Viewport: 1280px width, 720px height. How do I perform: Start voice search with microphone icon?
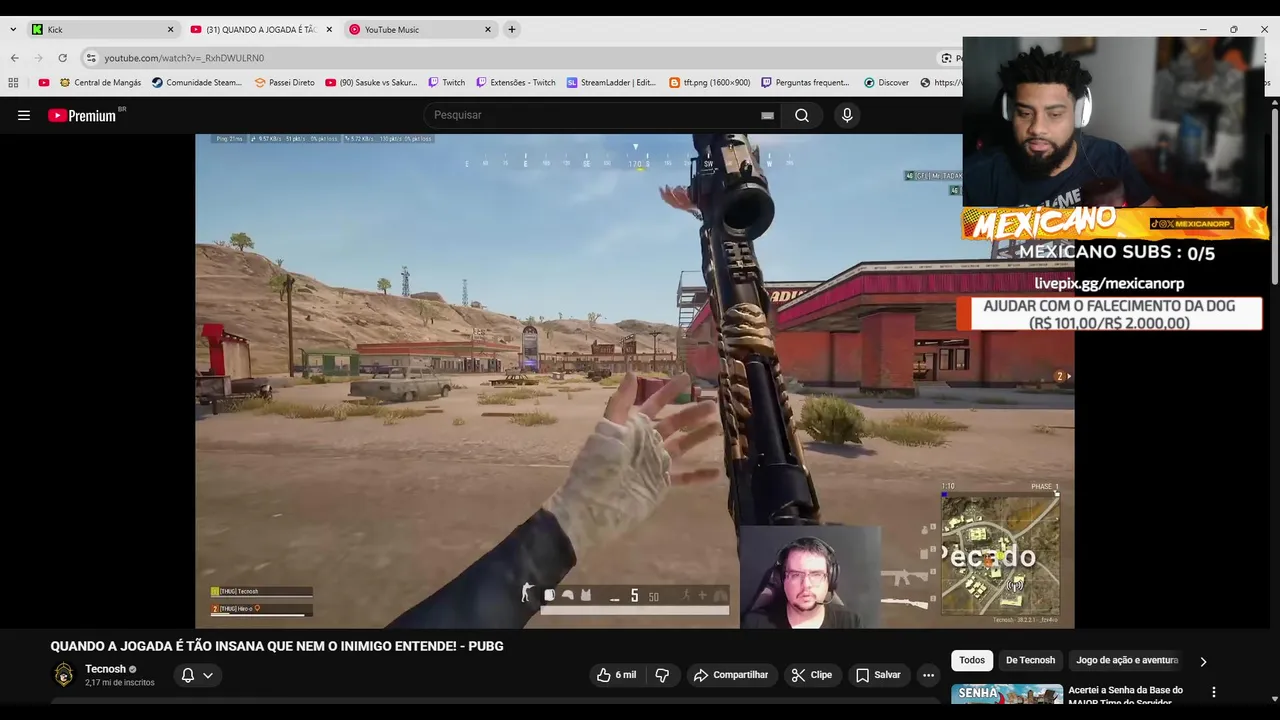tap(847, 115)
